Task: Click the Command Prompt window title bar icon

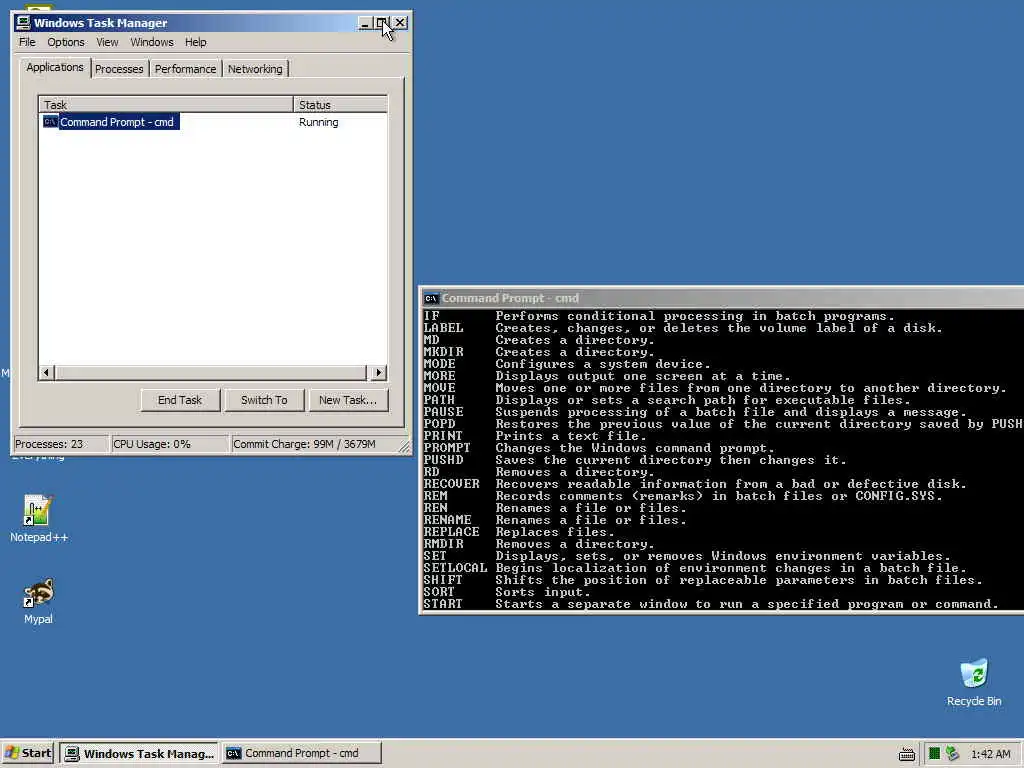Action: [x=431, y=298]
